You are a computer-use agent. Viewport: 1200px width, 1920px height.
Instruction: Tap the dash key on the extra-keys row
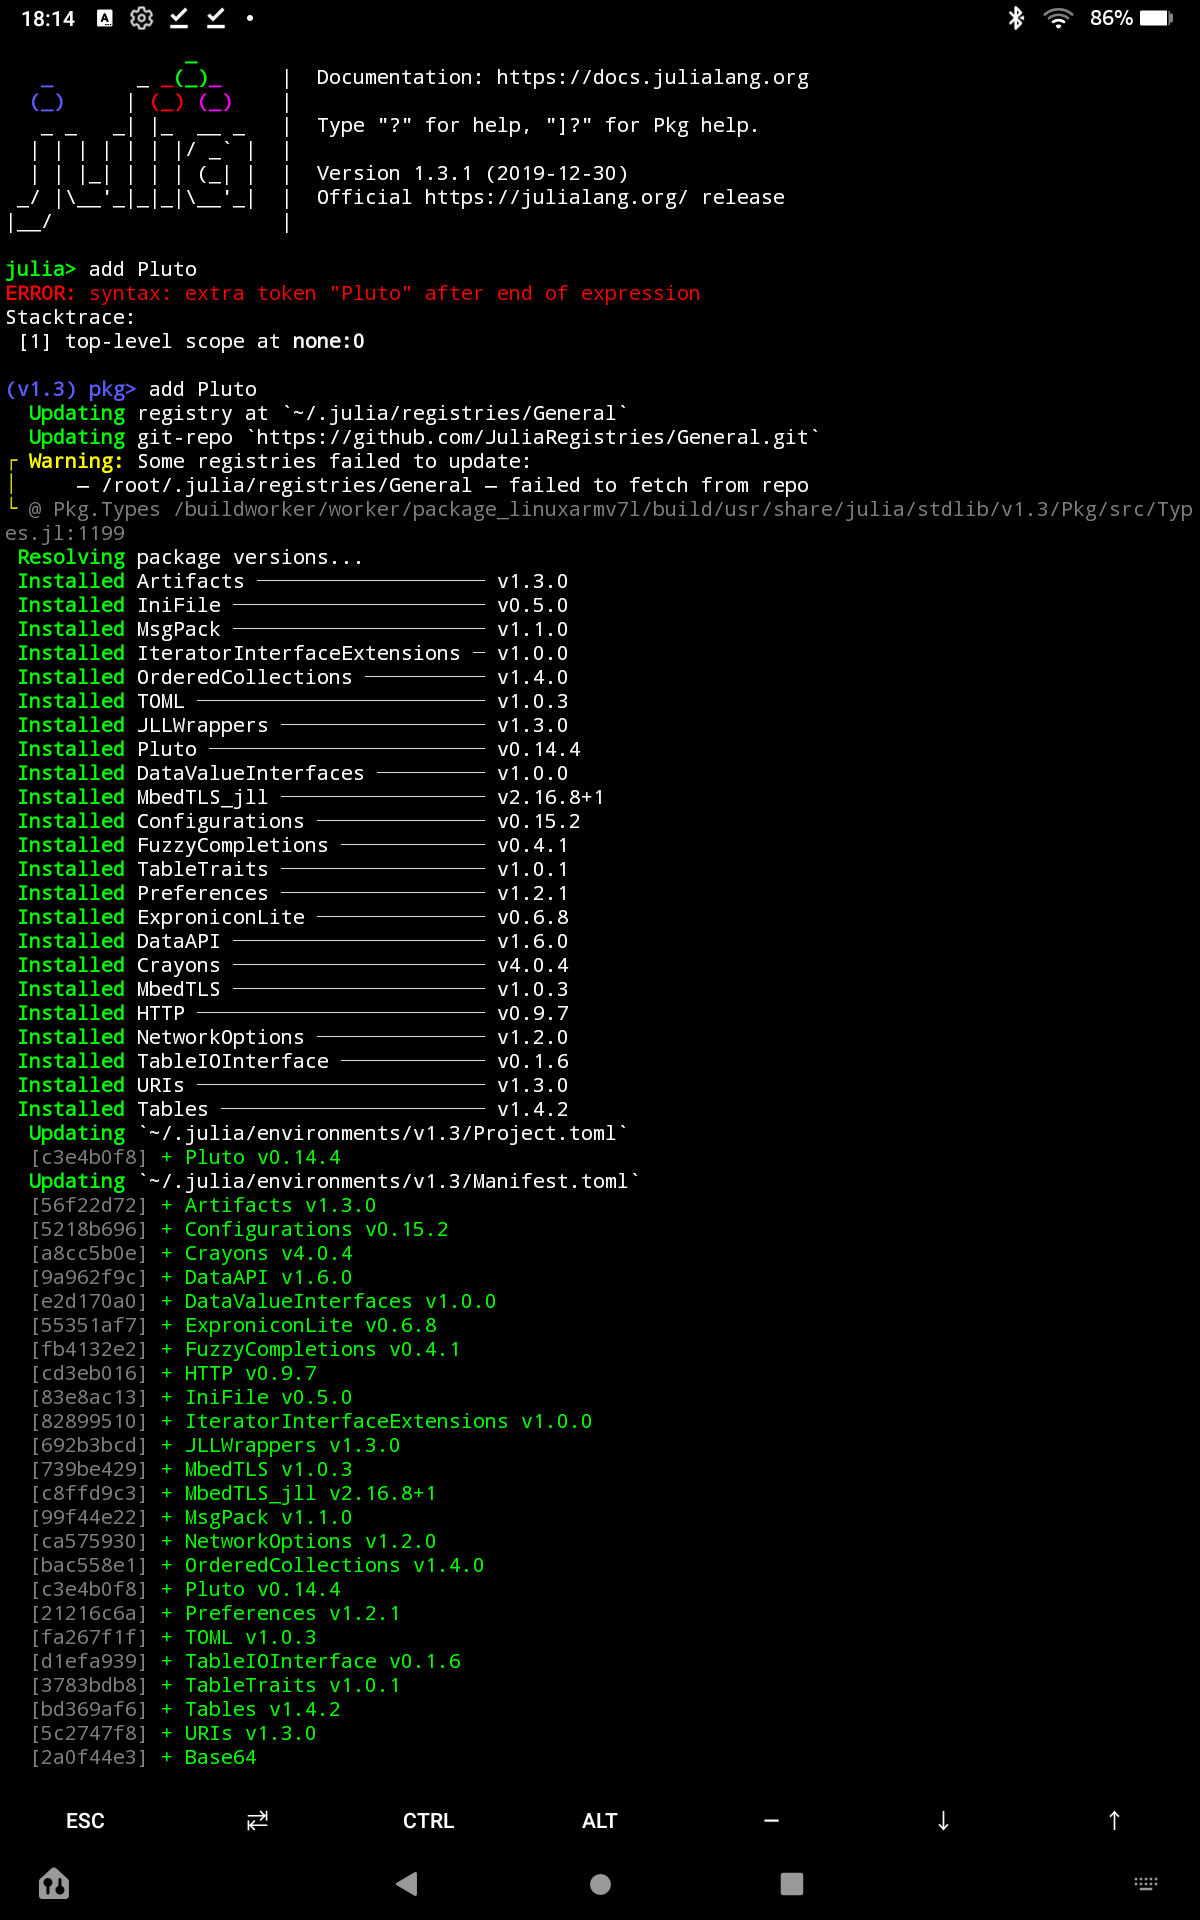[x=771, y=1821]
